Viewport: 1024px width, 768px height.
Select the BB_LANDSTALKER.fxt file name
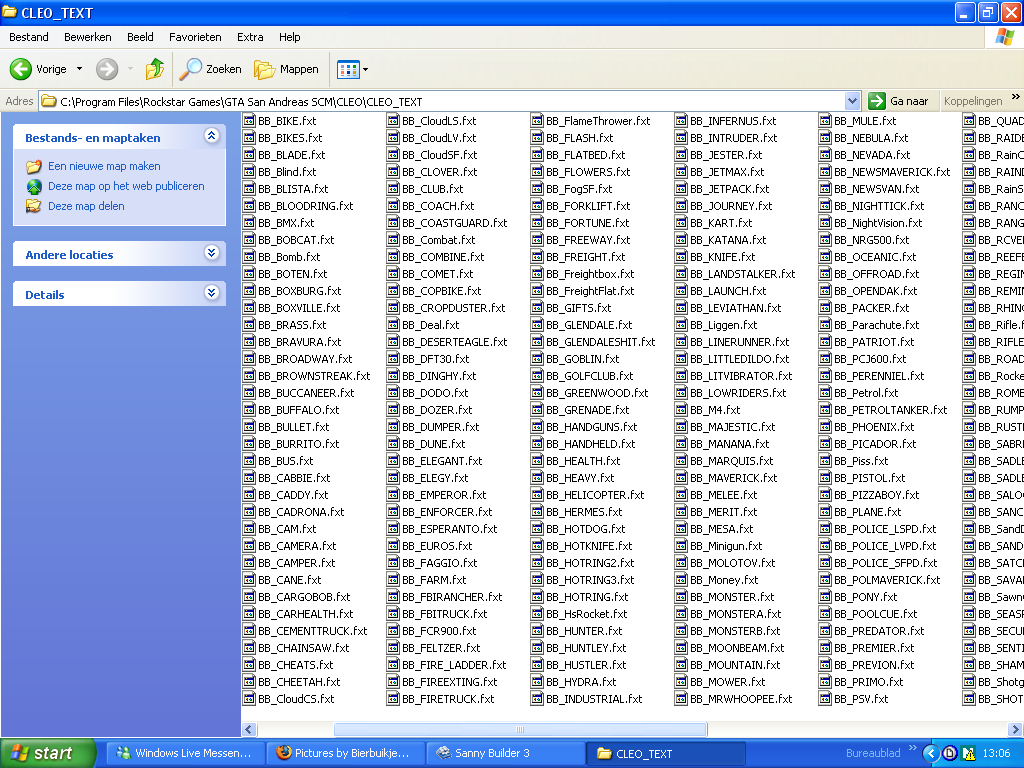tap(743, 274)
